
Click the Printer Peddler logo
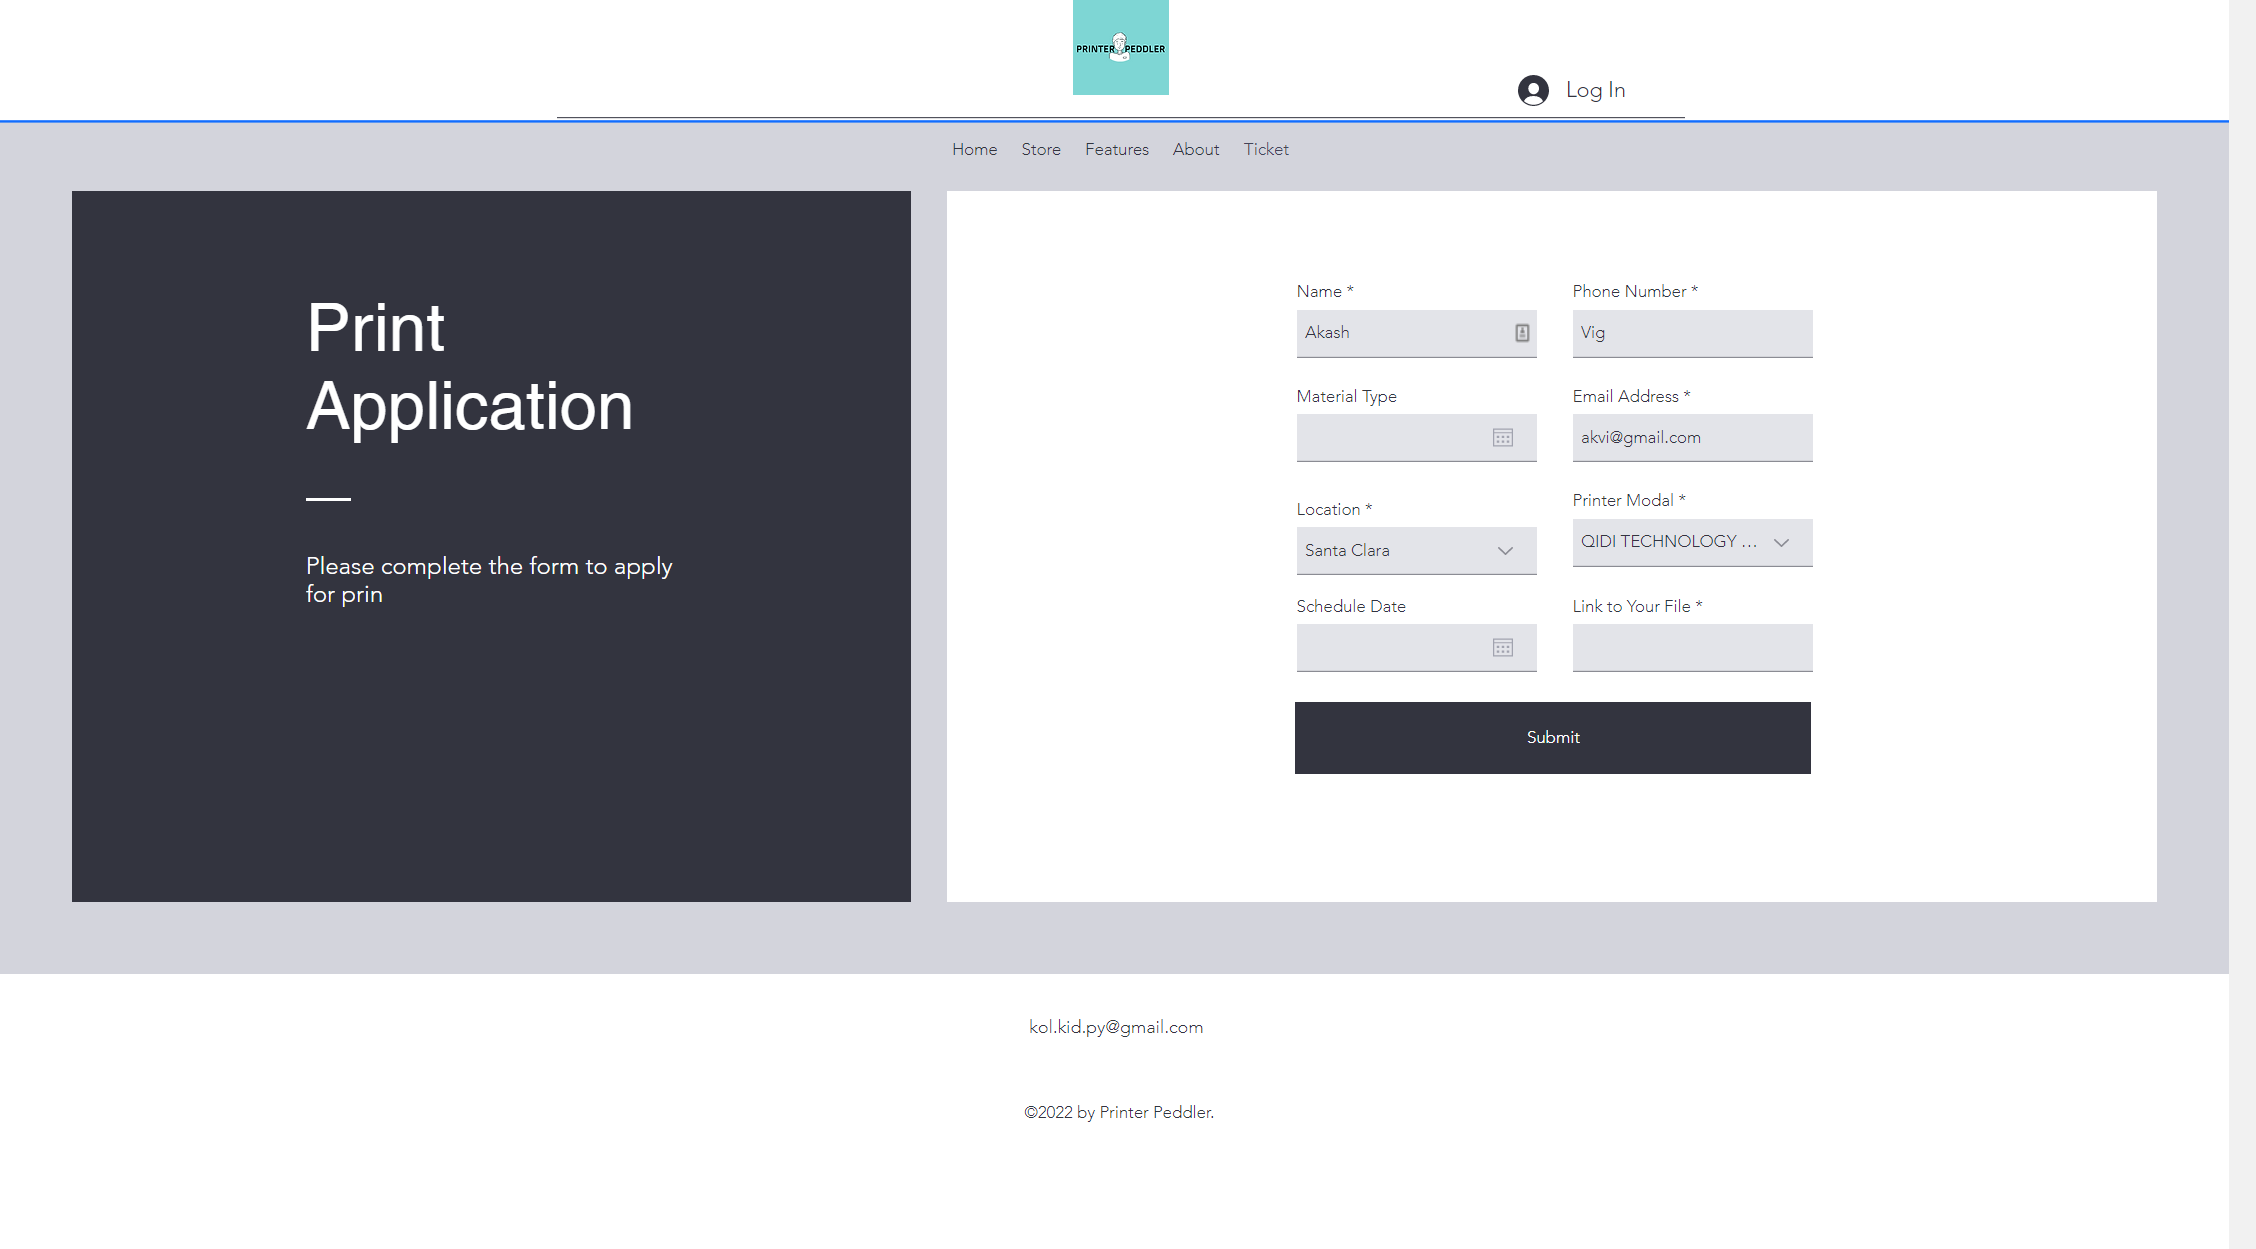(1120, 47)
